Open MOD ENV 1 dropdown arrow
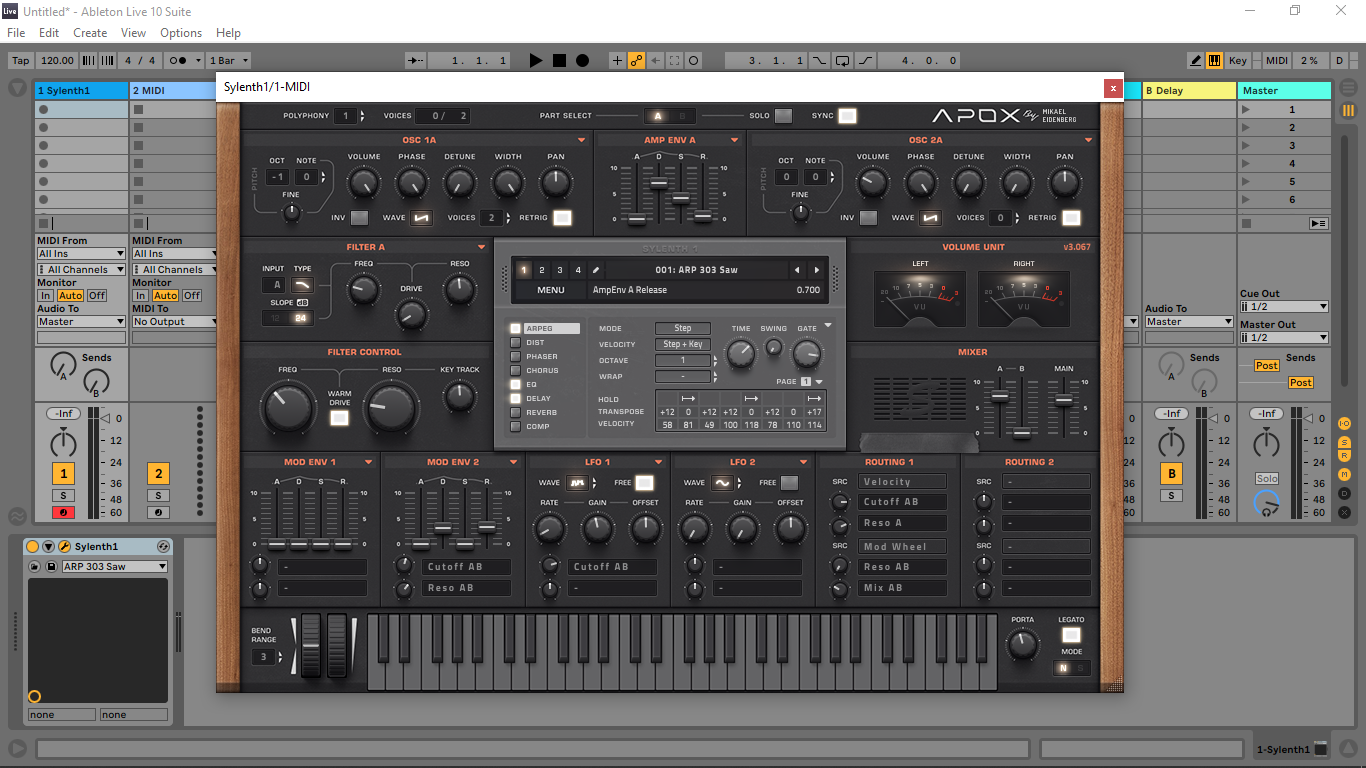1366x768 pixels. 369,463
